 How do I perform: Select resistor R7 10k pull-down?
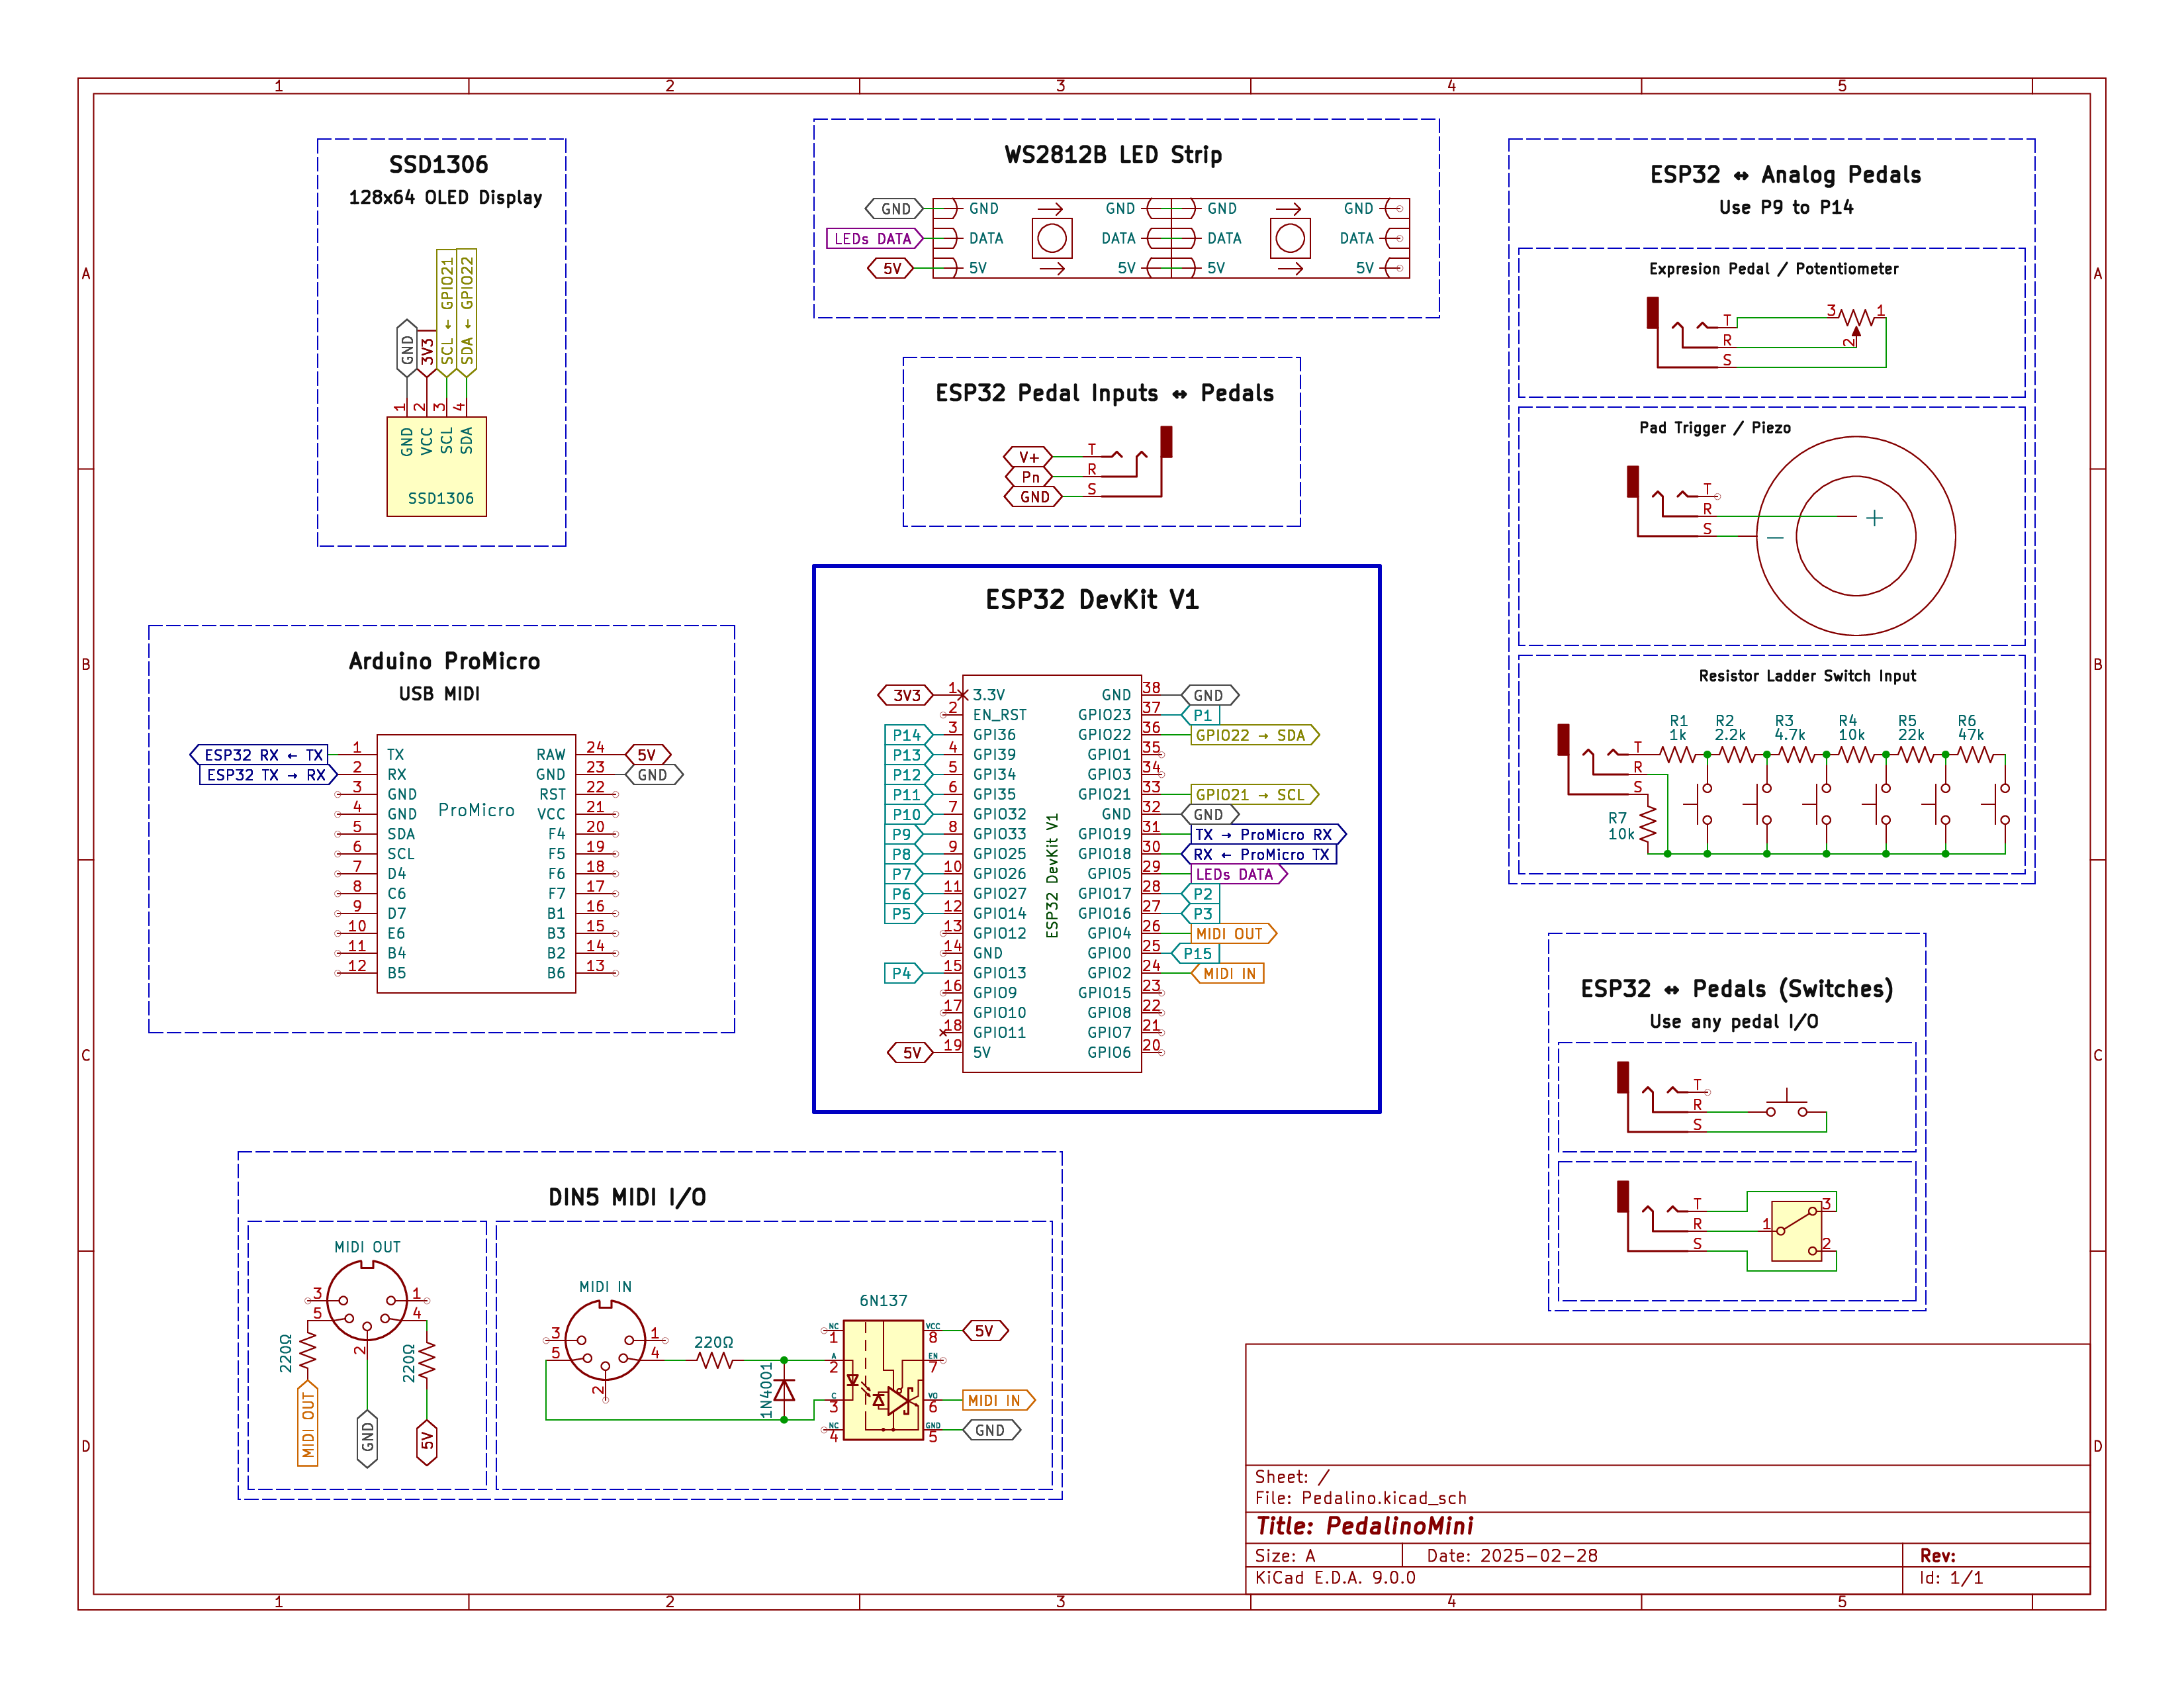click(1648, 825)
